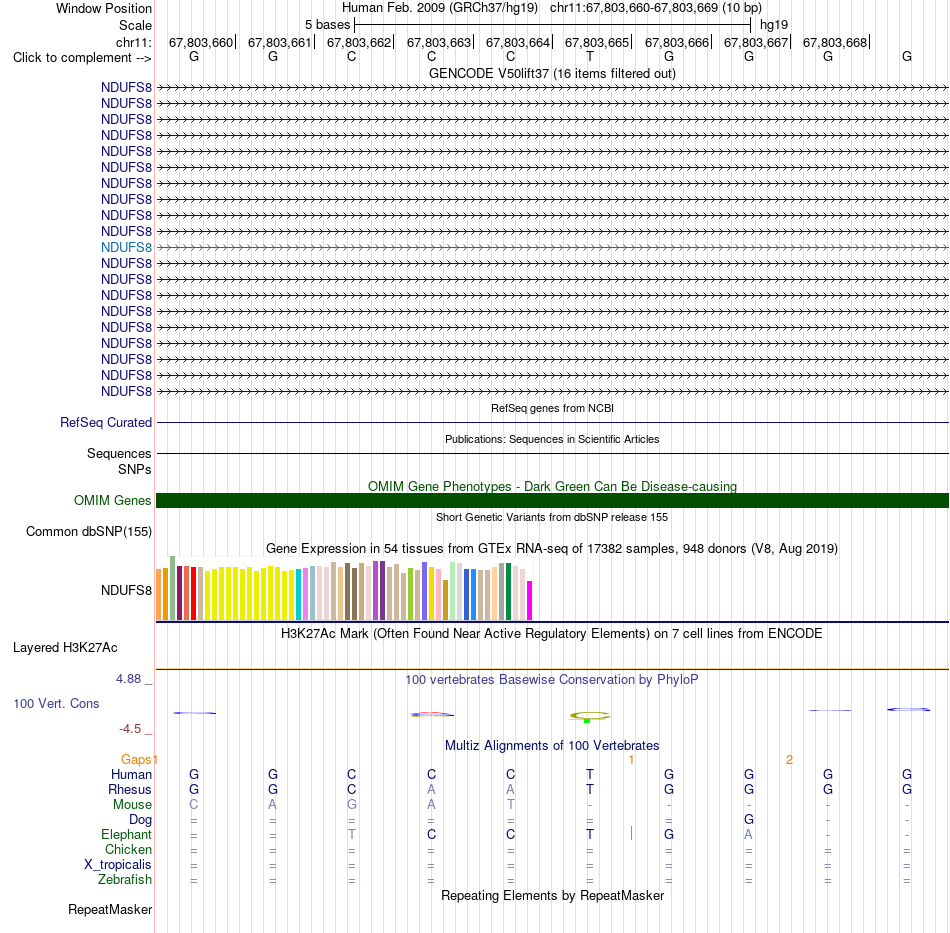The height and width of the screenshot is (933, 950).
Task: Click the 'Click to complement -->' label
Action: (82, 58)
